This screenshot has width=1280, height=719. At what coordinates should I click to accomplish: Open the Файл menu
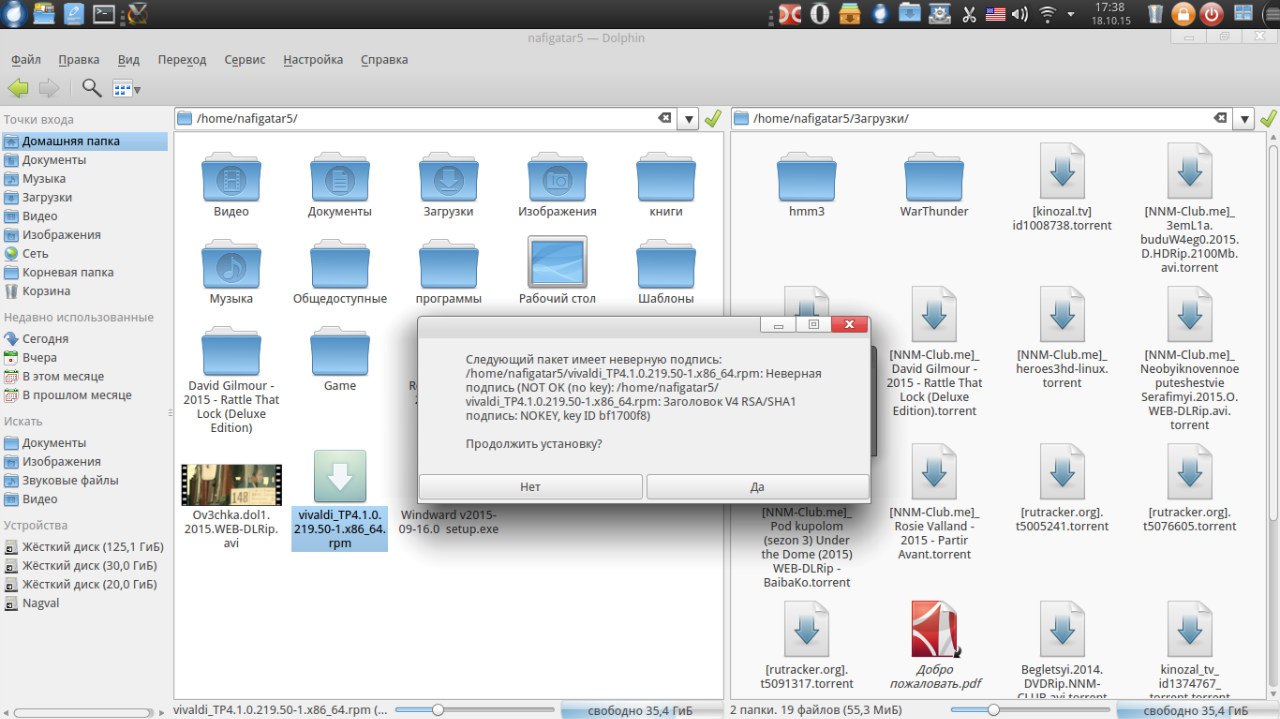point(26,60)
